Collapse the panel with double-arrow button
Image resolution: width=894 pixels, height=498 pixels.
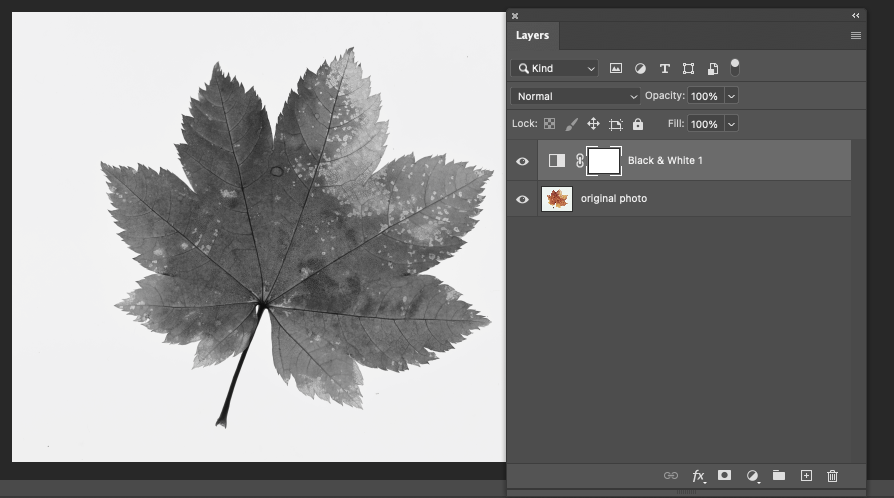tap(856, 16)
